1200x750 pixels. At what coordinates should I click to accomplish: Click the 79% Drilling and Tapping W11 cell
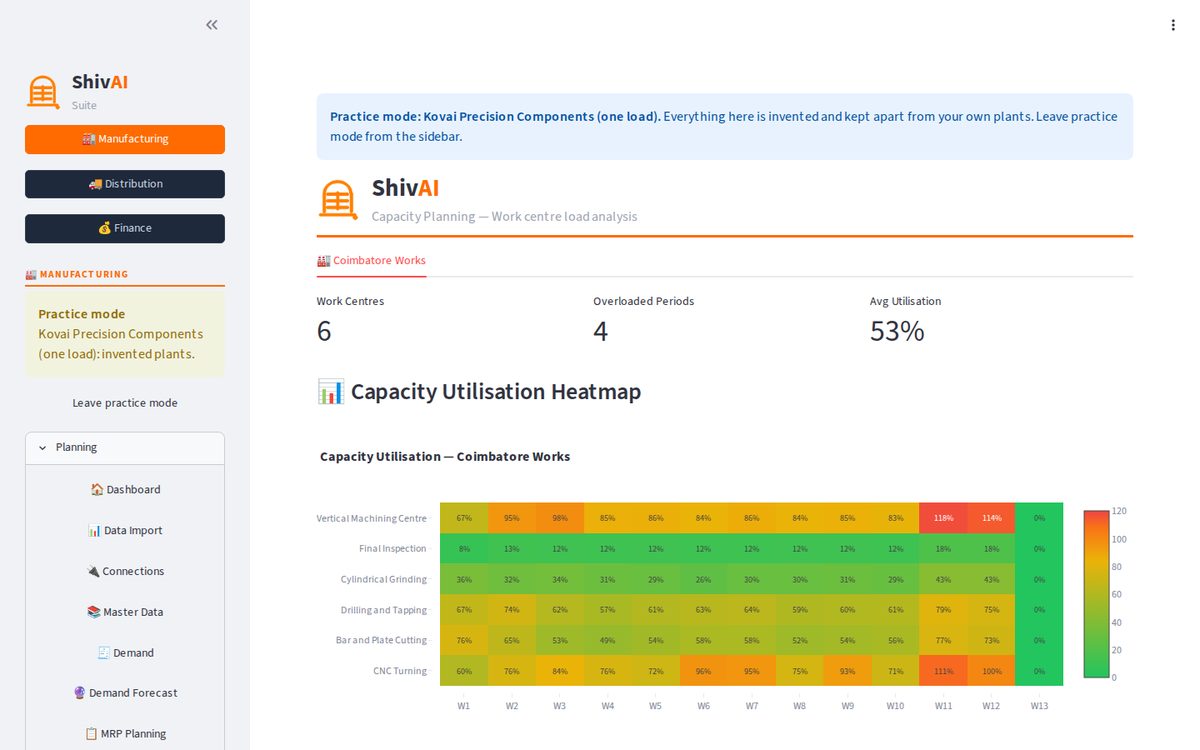[943, 610]
